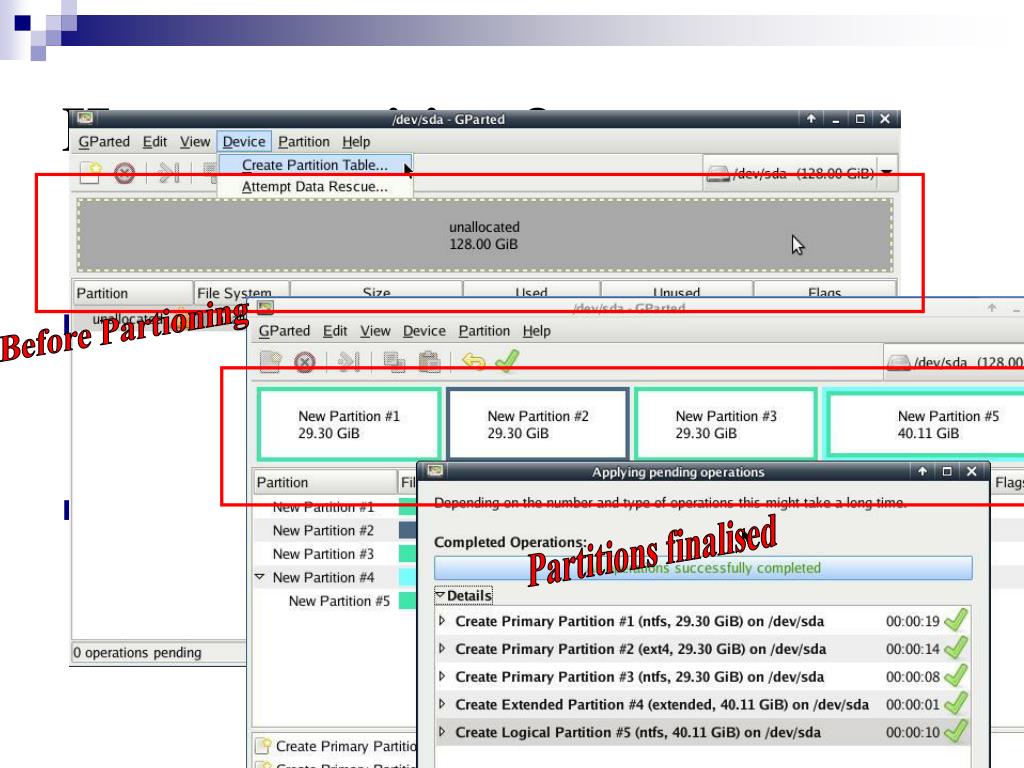Open device dropdown arrow in back GParted window
Image resolution: width=1024 pixels, height=768 pixels.
pos(887,172)
